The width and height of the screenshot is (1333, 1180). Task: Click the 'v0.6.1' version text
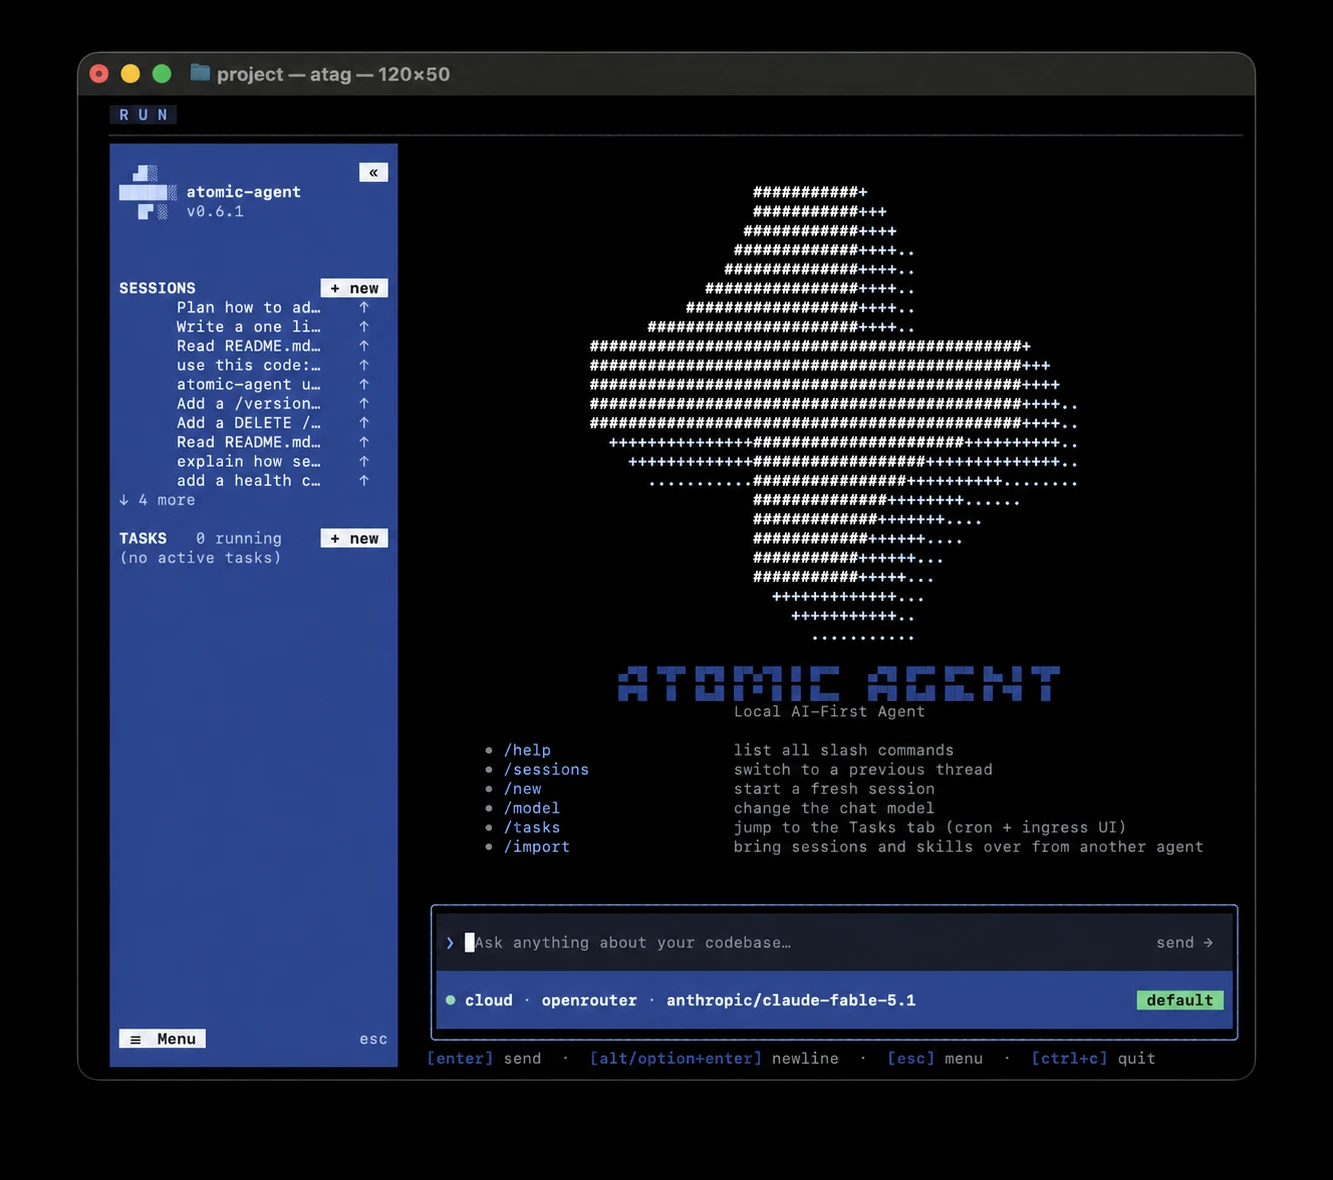pos(215,212)
